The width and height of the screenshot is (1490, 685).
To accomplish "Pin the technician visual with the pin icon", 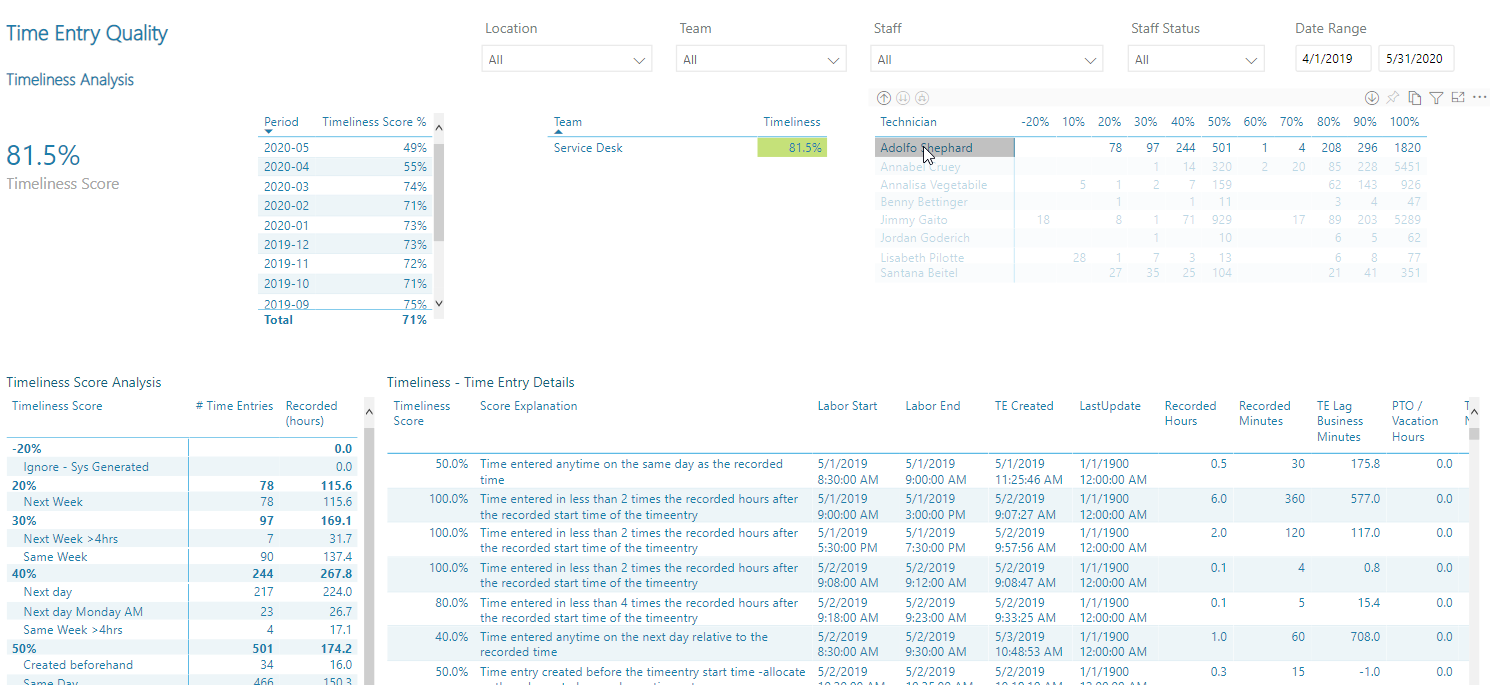I will pyautogui.click(x=1393, y=98).
